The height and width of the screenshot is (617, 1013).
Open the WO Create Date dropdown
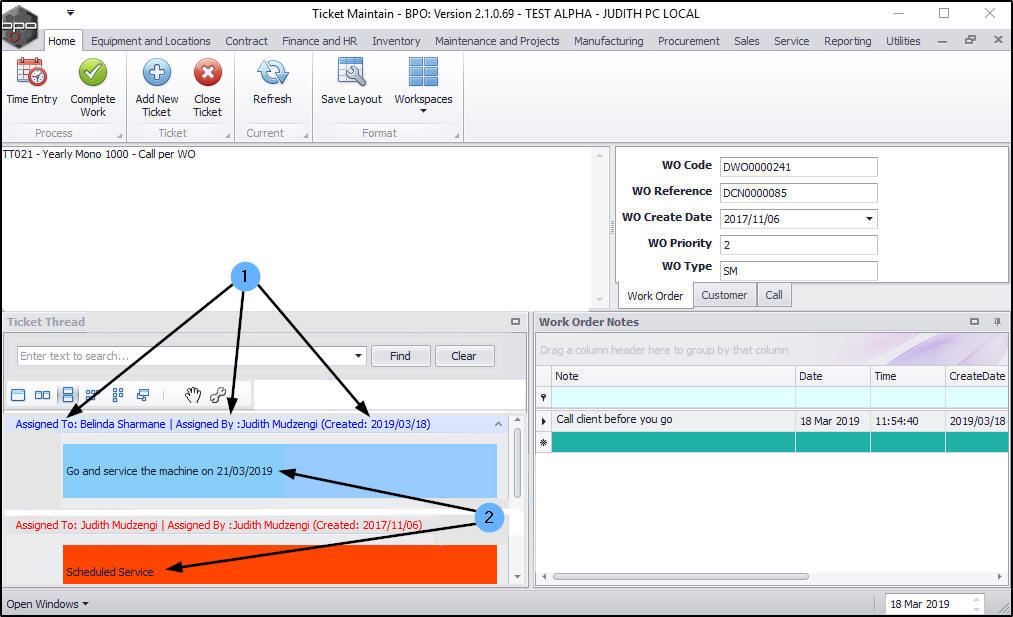click(869, 219)
